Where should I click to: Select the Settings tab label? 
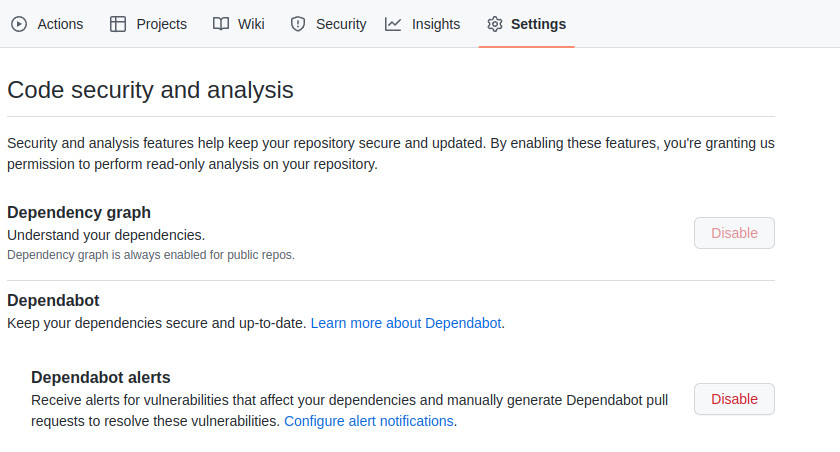click(538, 24)
